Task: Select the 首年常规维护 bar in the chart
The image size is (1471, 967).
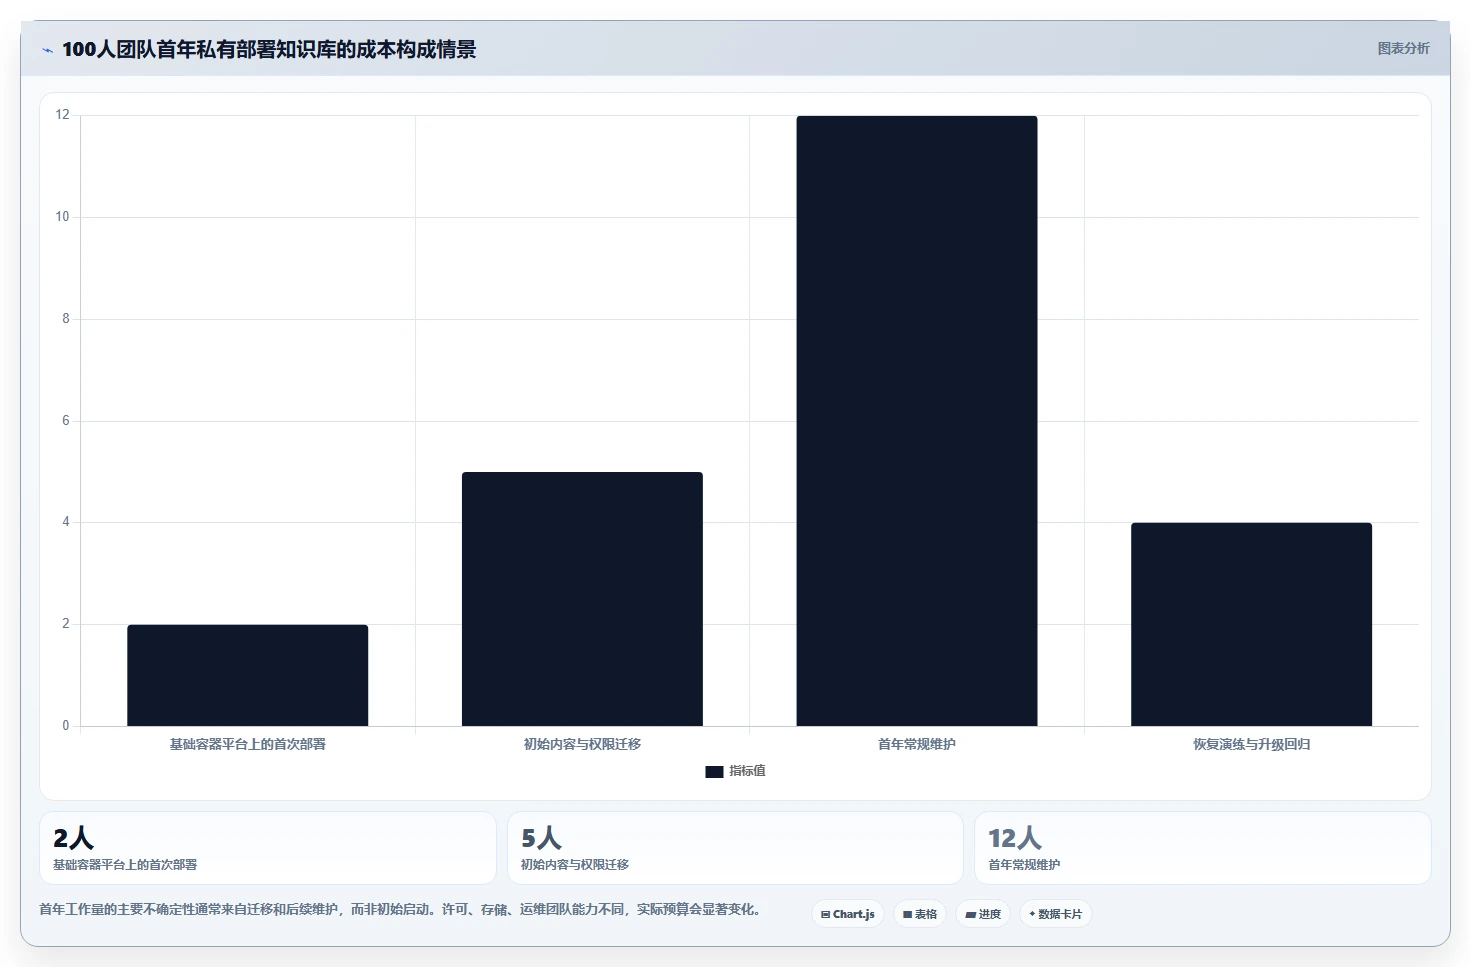Action: point(917,421)
